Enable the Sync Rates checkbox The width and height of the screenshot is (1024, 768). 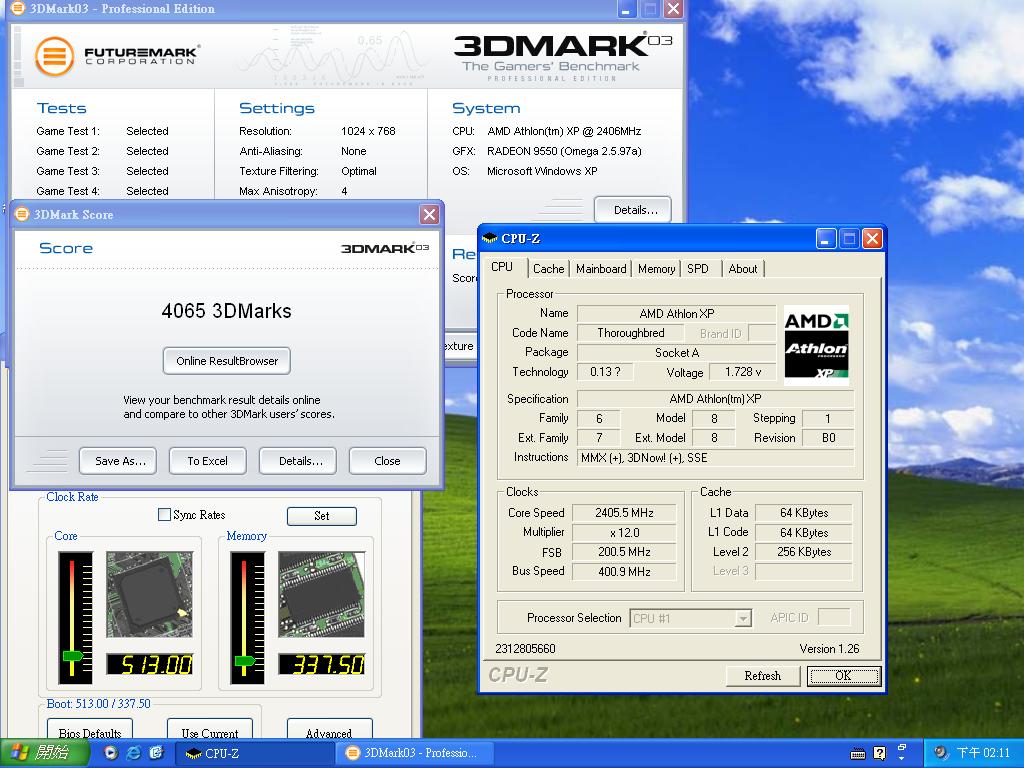(x=165, y=515)
